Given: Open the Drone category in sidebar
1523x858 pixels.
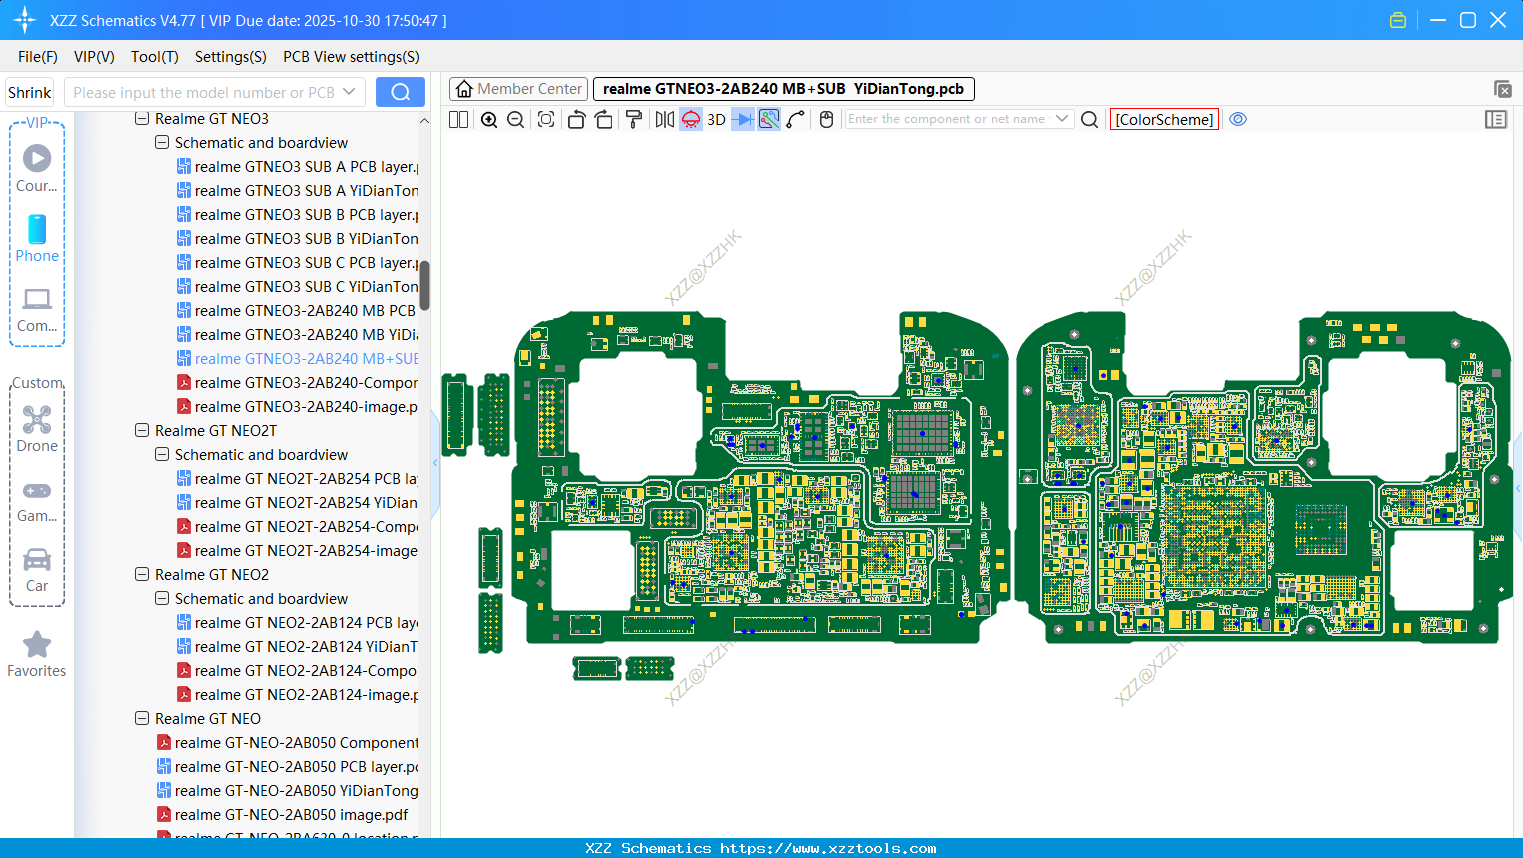Looking at the screenshot, I should click(37, 429).
